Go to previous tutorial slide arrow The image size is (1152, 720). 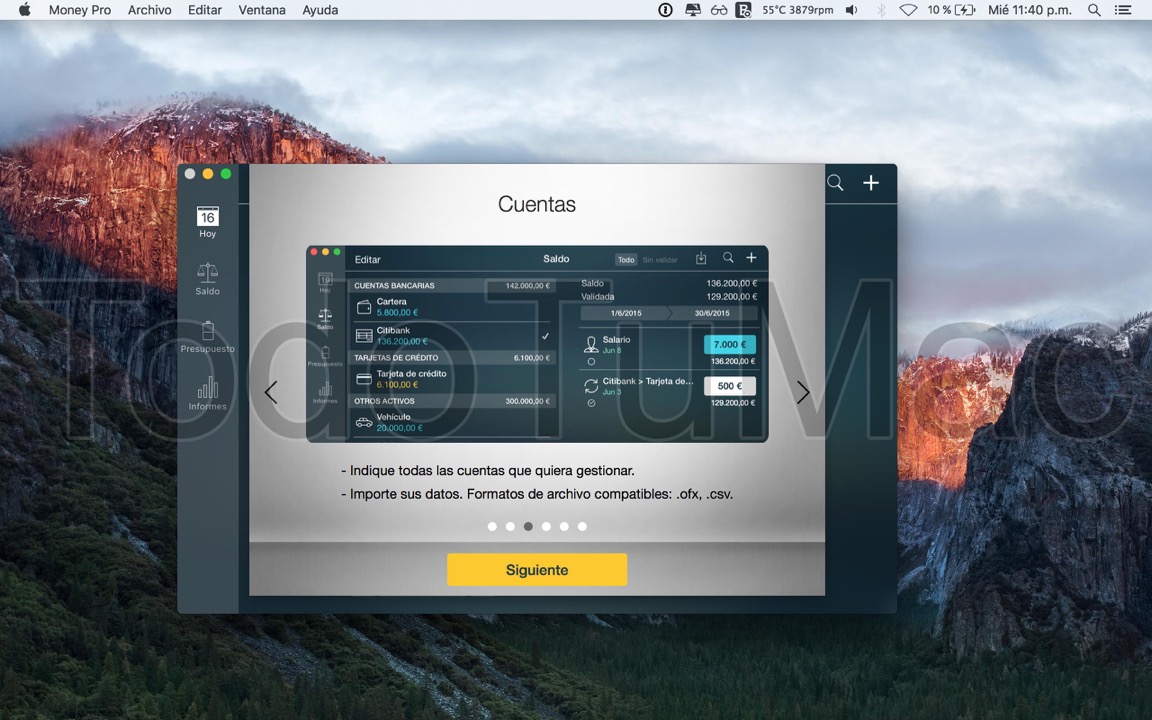click(x=271, y=392)
